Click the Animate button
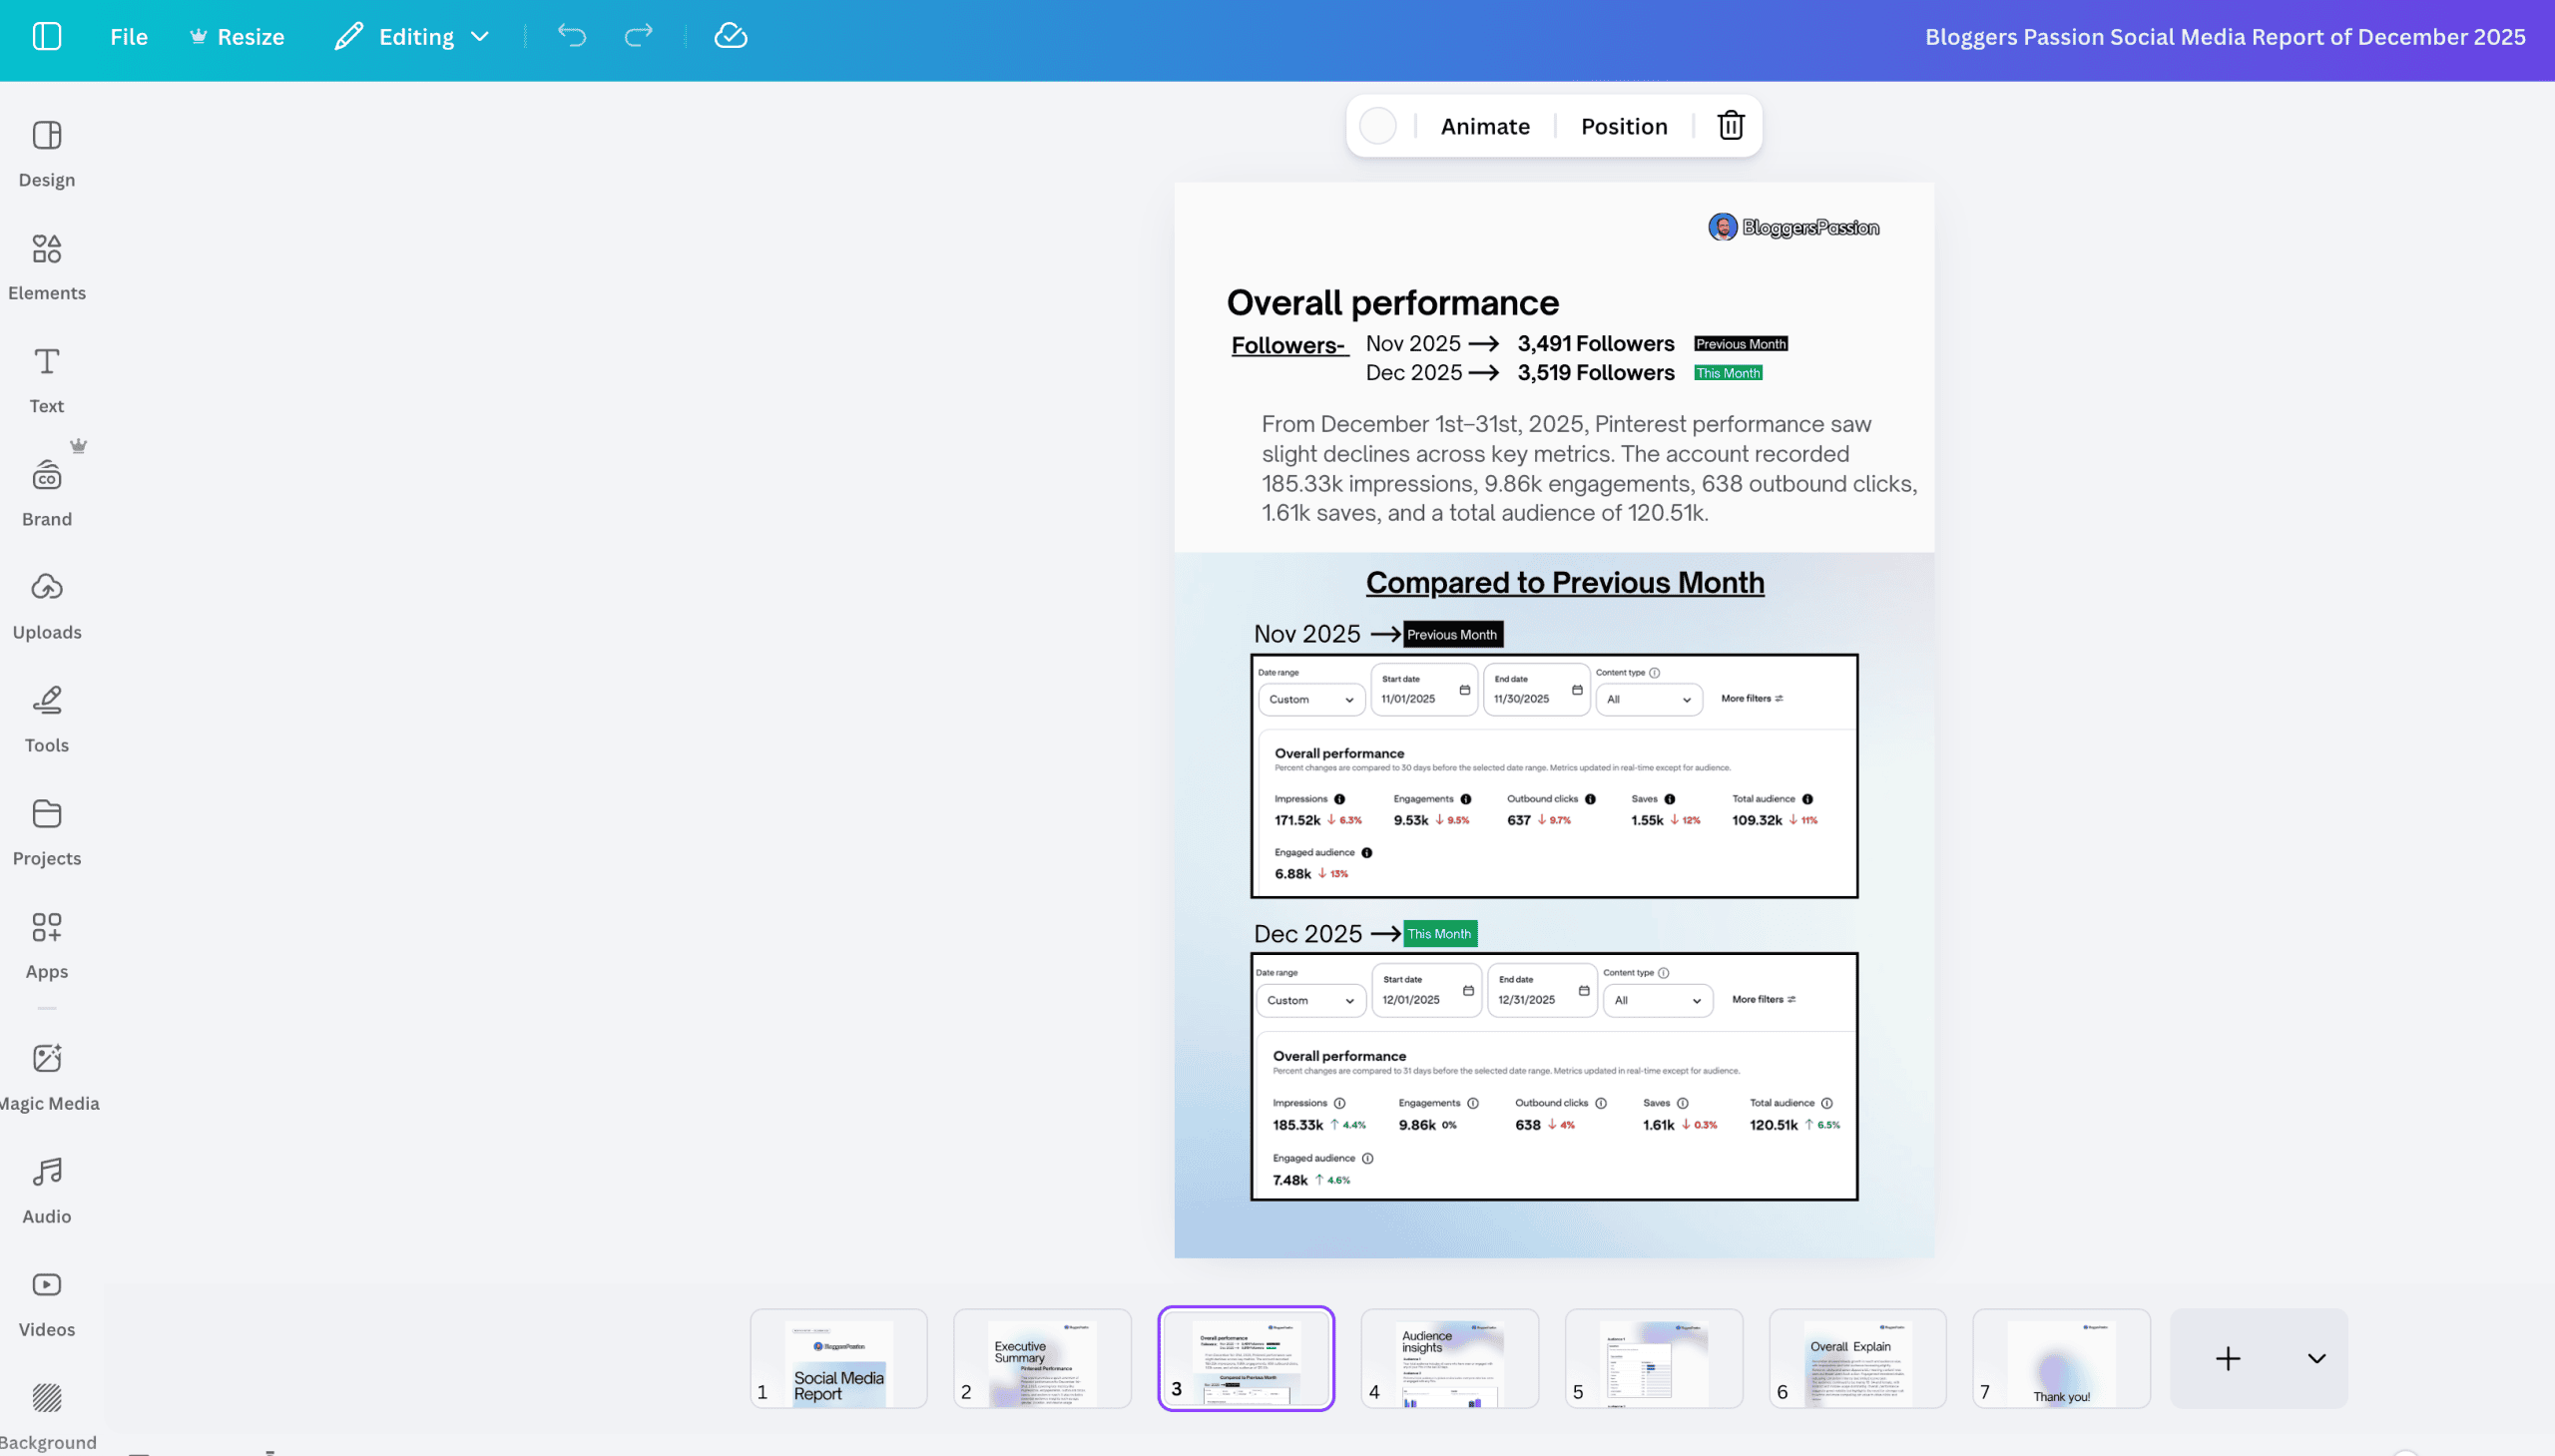This screenshot has height=1456, width=2555. [1484, 126]
